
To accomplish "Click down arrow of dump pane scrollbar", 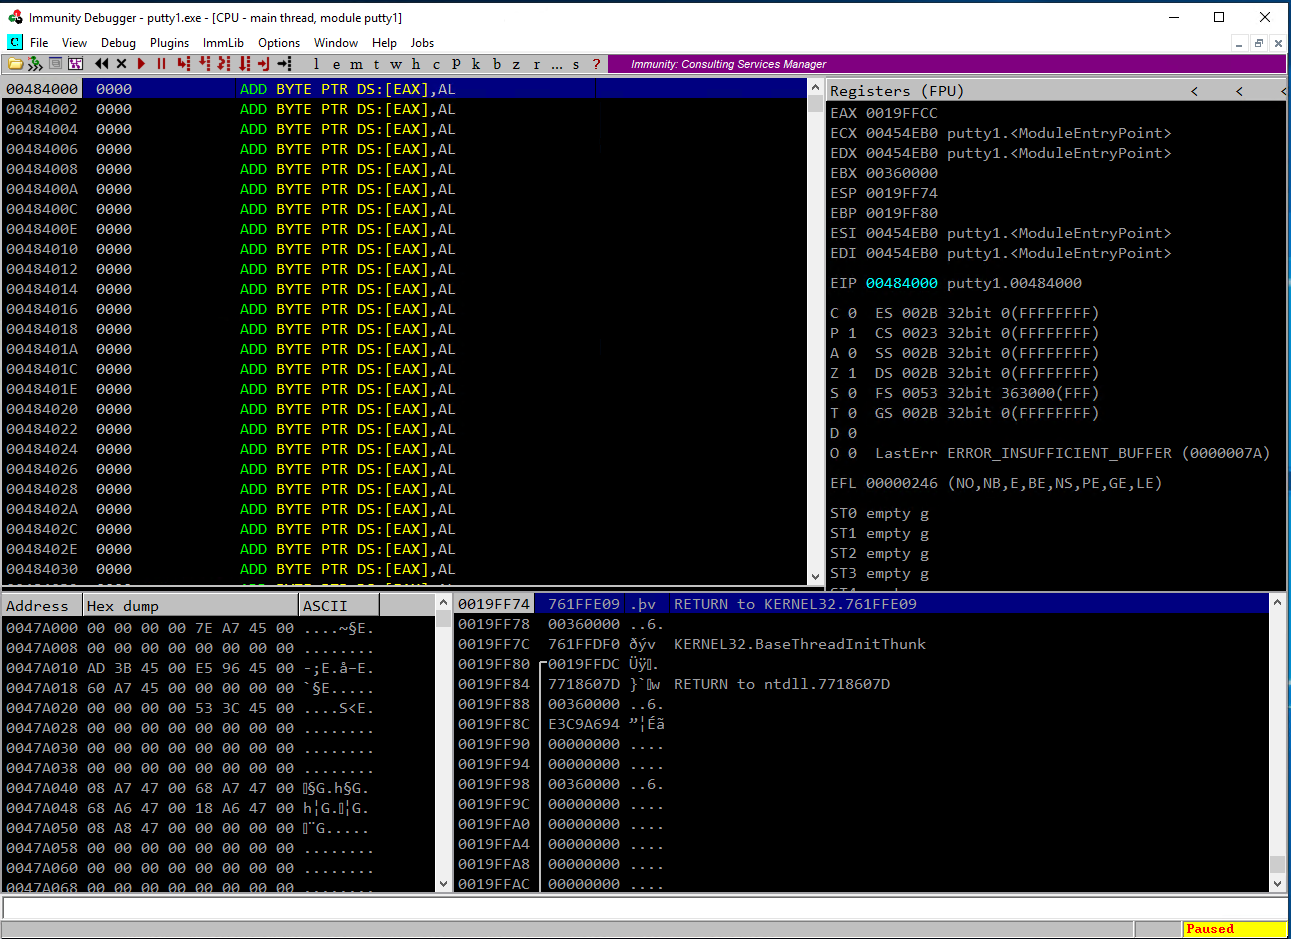I will tap(444, 884).
